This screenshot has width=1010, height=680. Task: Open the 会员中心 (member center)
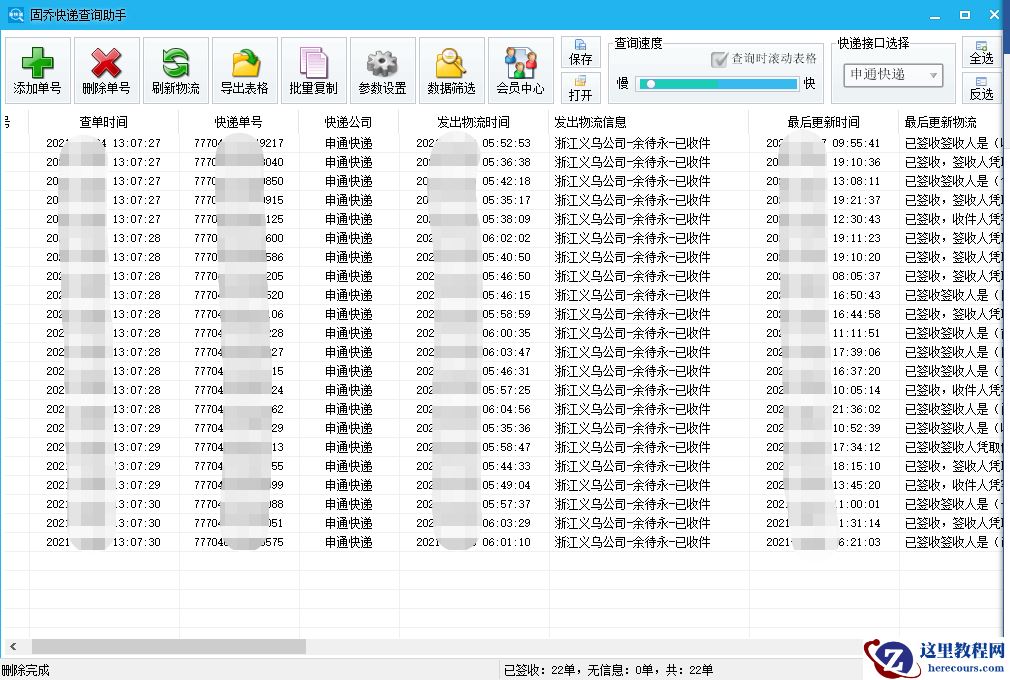519,69
